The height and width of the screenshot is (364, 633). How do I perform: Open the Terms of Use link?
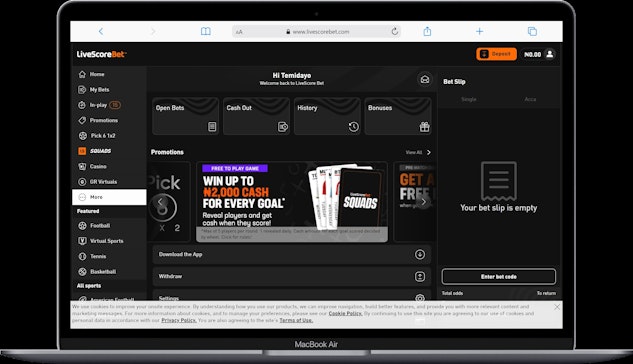point(296,320)
